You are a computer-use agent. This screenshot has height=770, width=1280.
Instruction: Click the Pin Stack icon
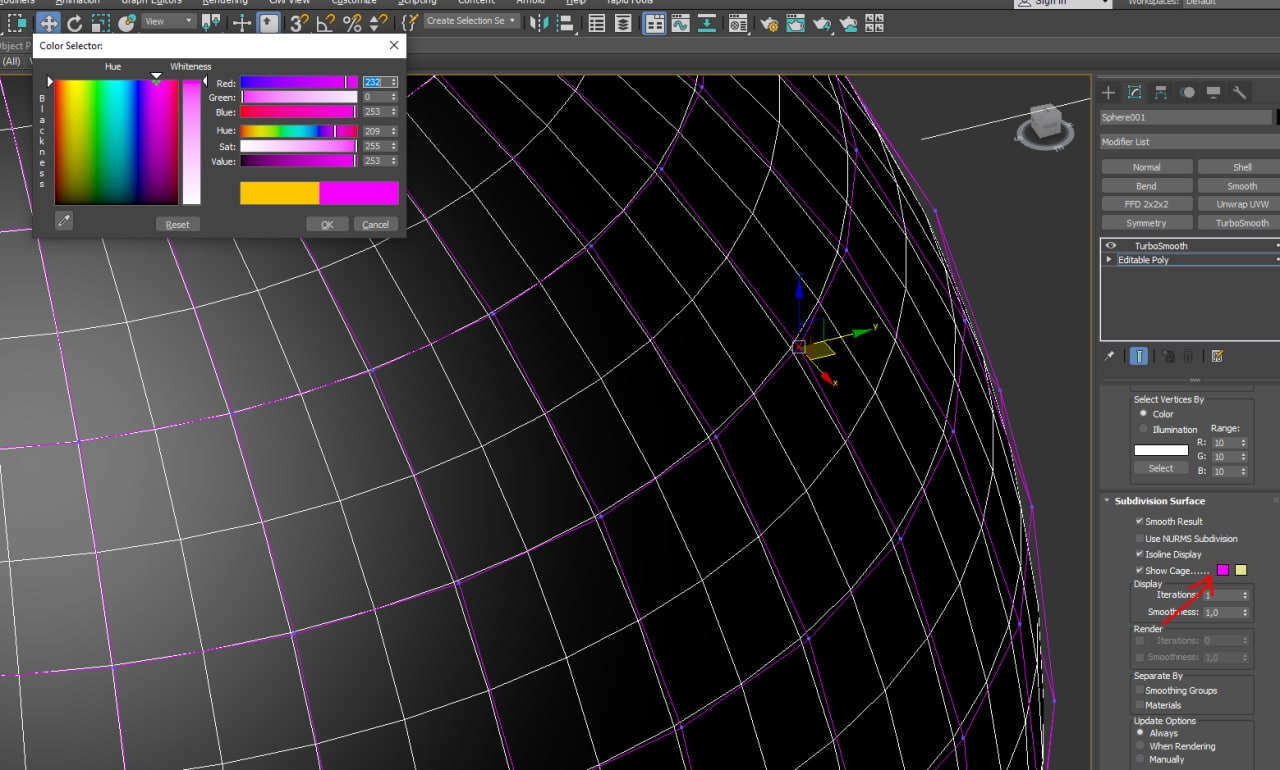[x=1109, y=356]
